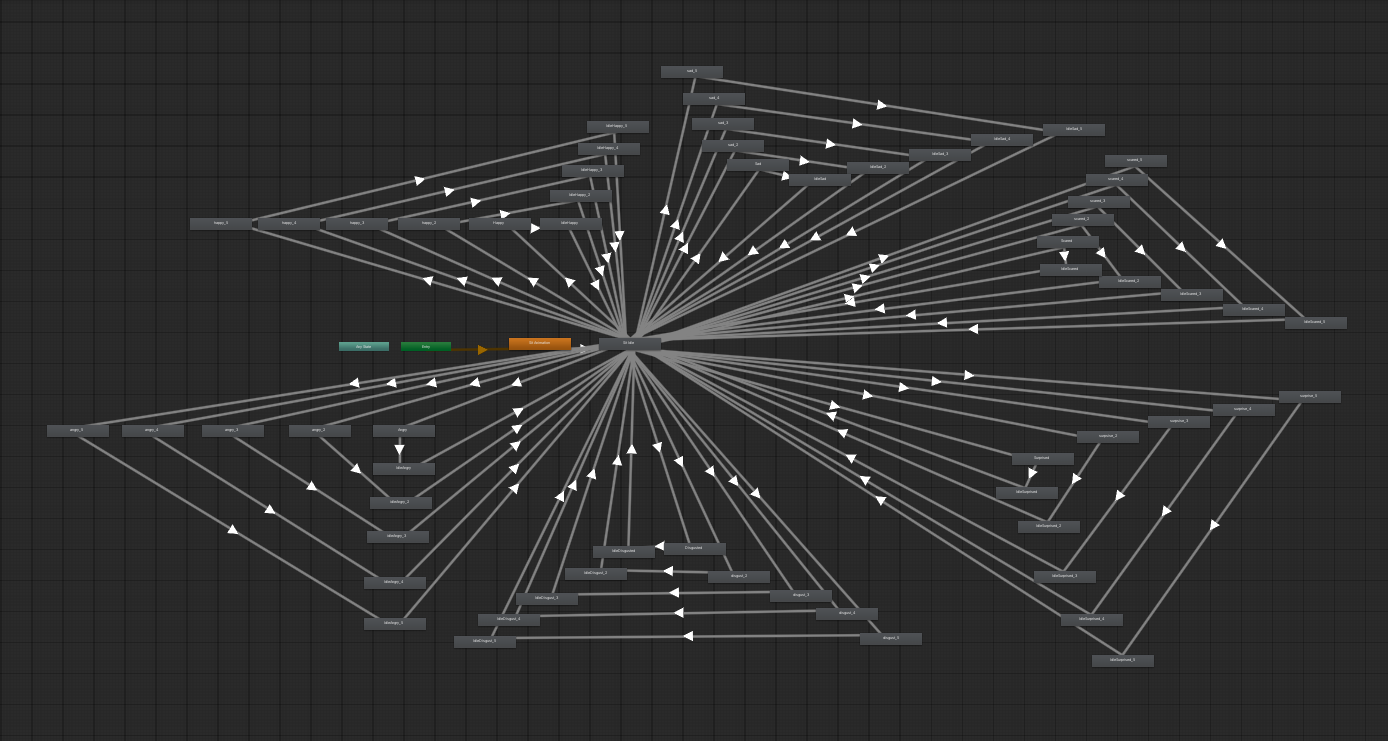
Task: Select the sad_3 state node
Action: 723,124
